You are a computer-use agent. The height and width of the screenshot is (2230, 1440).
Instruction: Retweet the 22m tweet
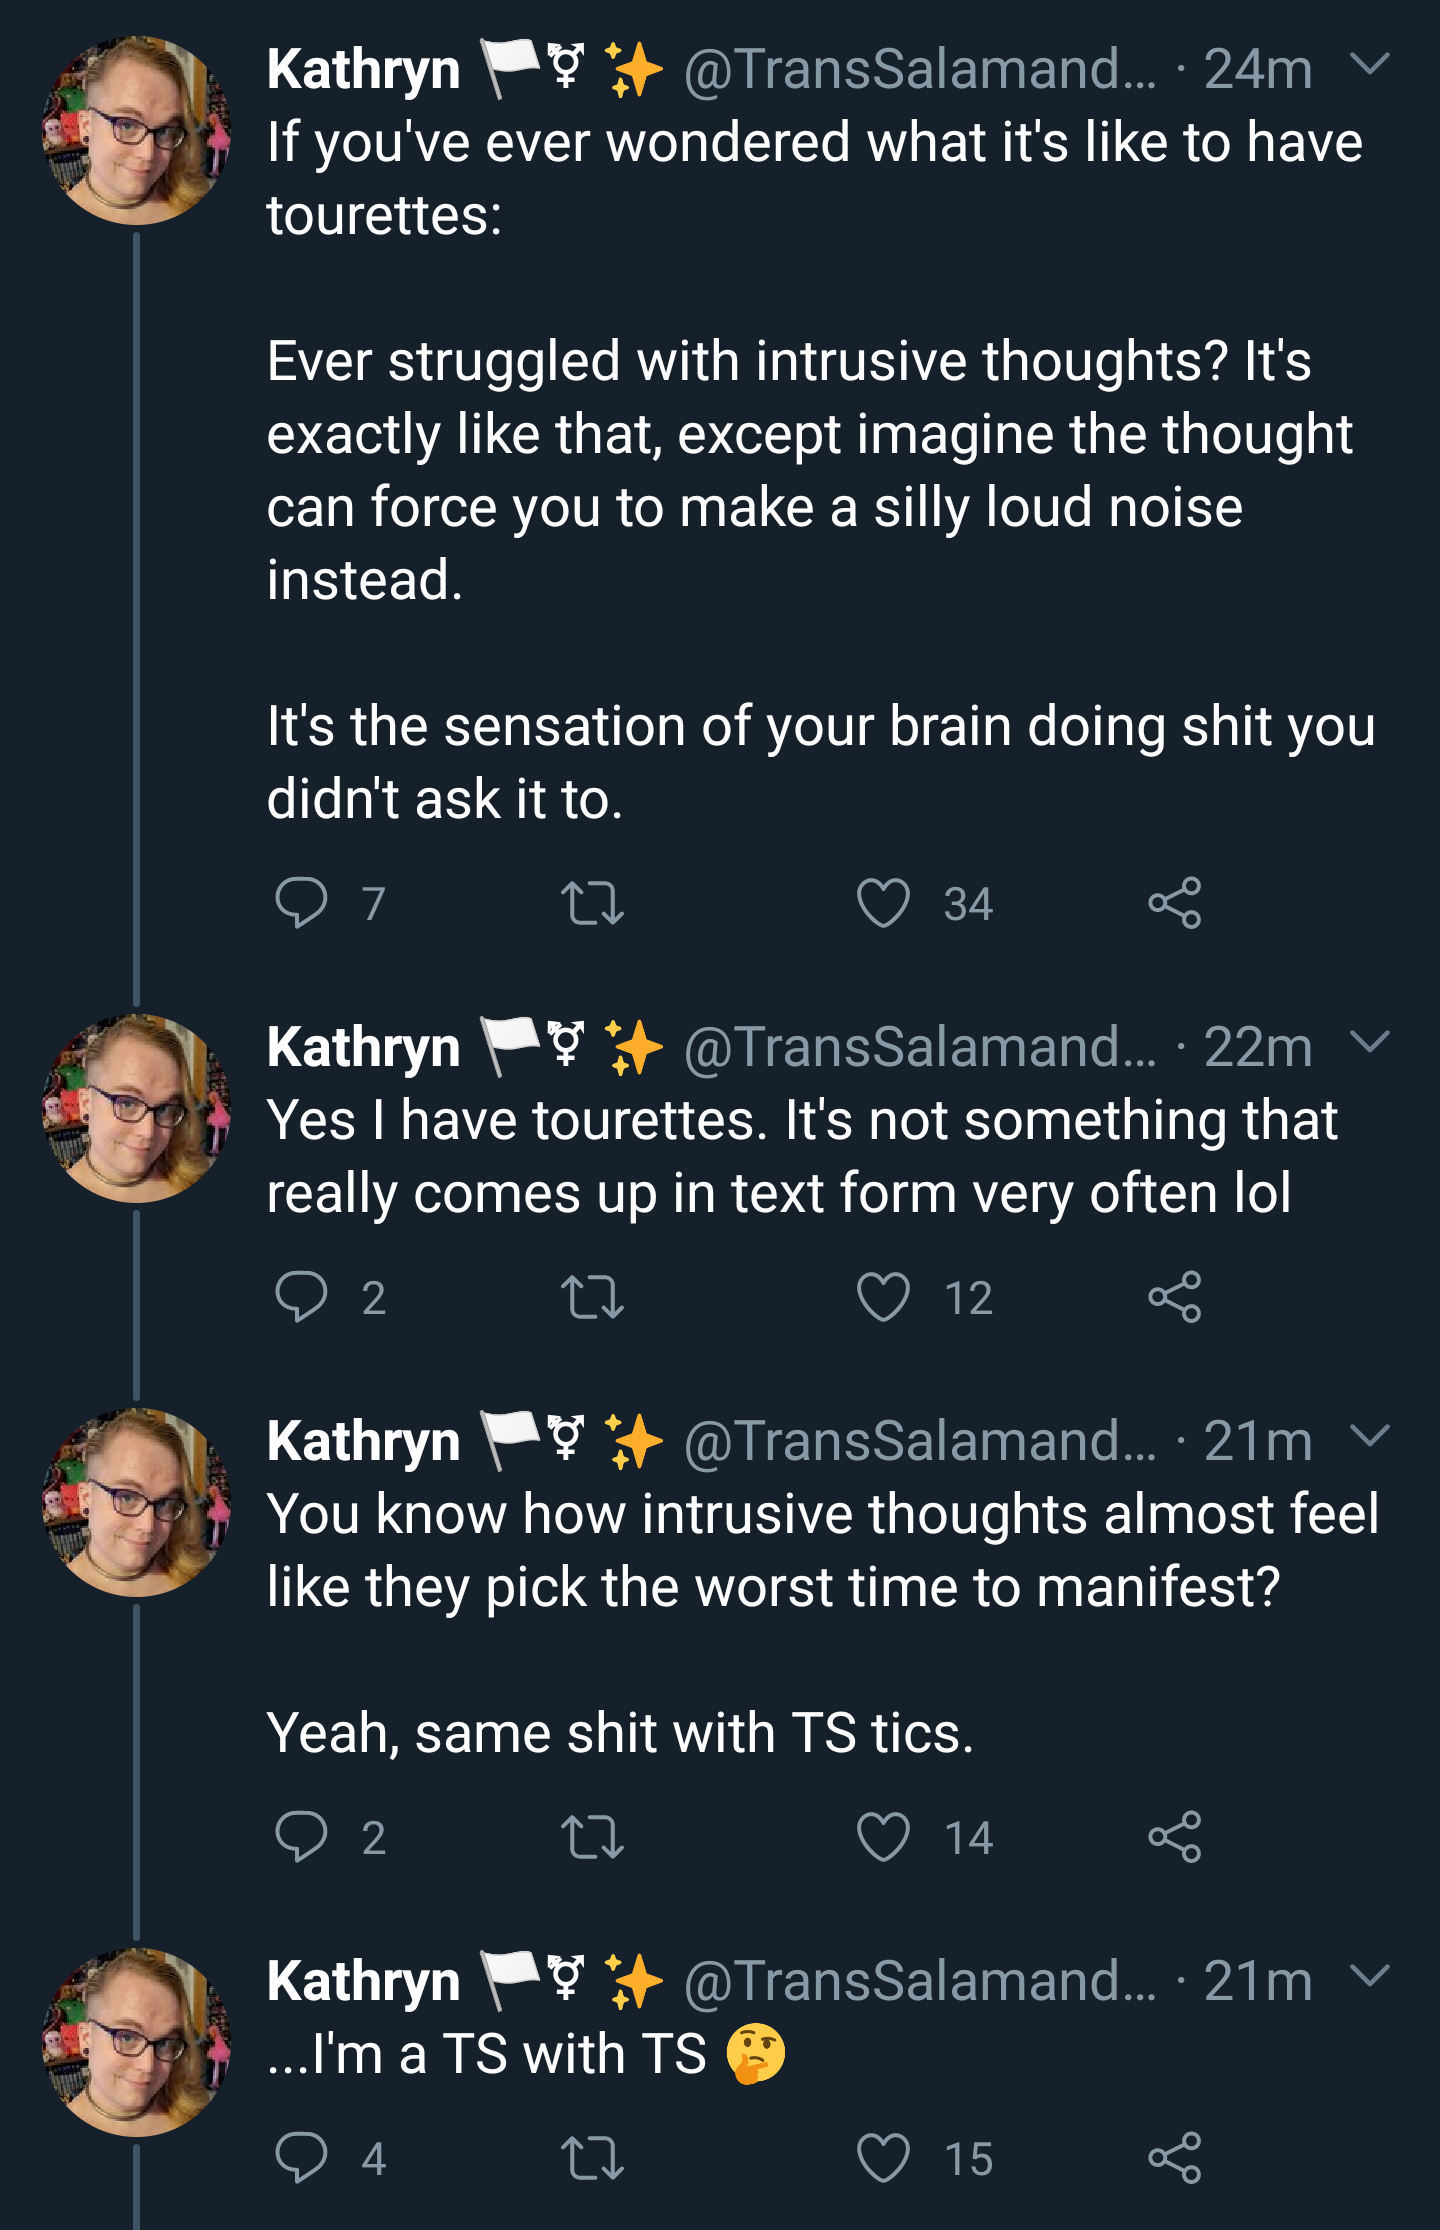pos(593,1297)
